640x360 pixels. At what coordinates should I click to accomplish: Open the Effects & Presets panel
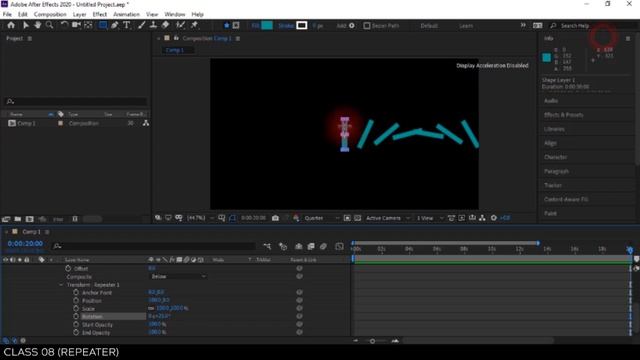click(x=563, y=115)
